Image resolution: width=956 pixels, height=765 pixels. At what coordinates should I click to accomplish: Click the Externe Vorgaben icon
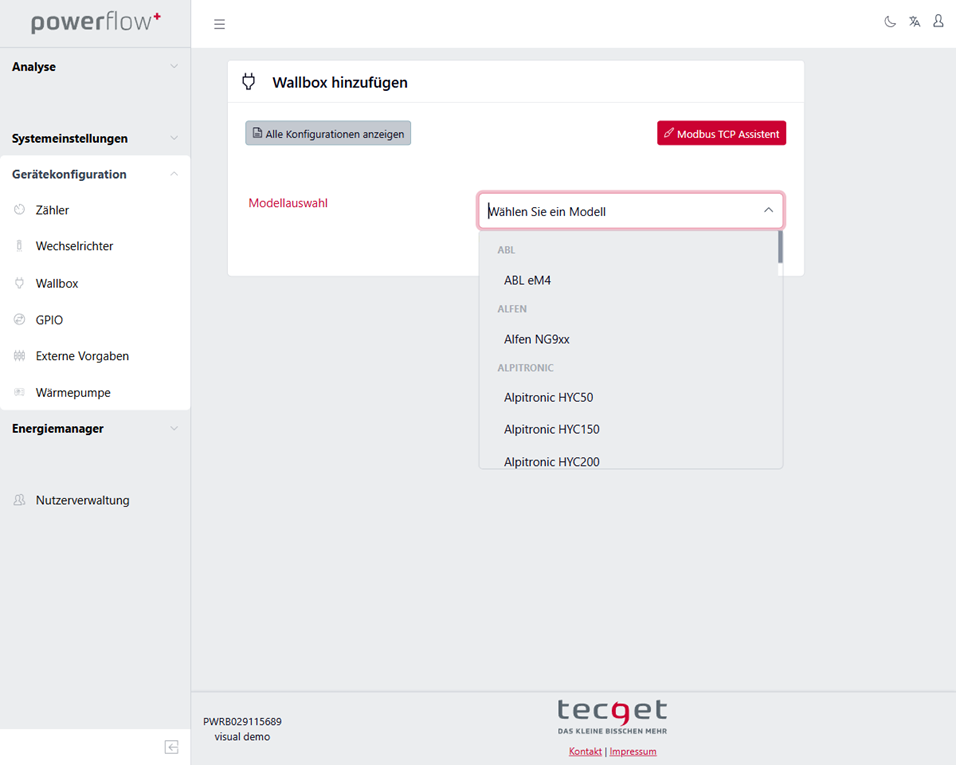tap(20, 355)
